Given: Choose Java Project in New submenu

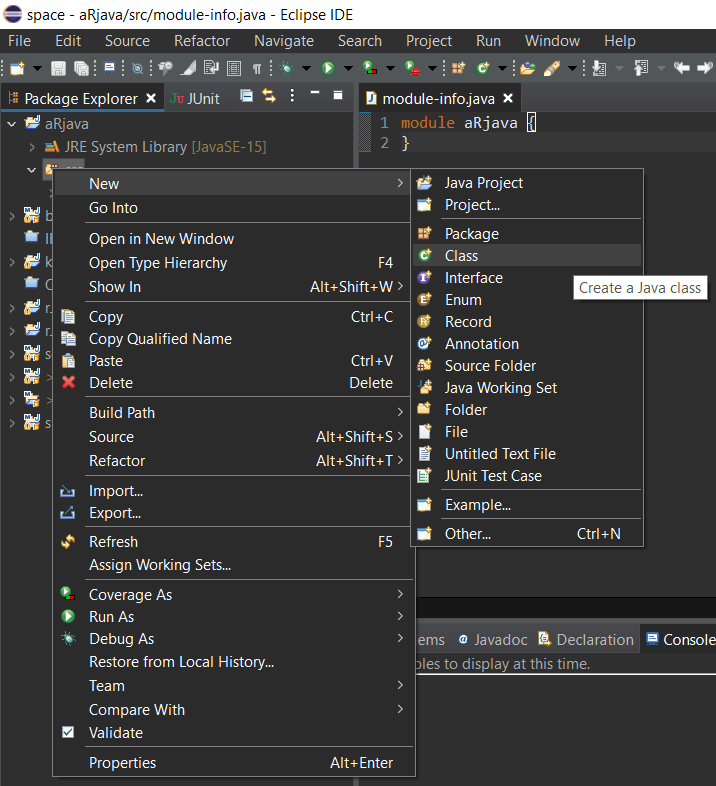Looking at the screenshot, I should (527, 183).
